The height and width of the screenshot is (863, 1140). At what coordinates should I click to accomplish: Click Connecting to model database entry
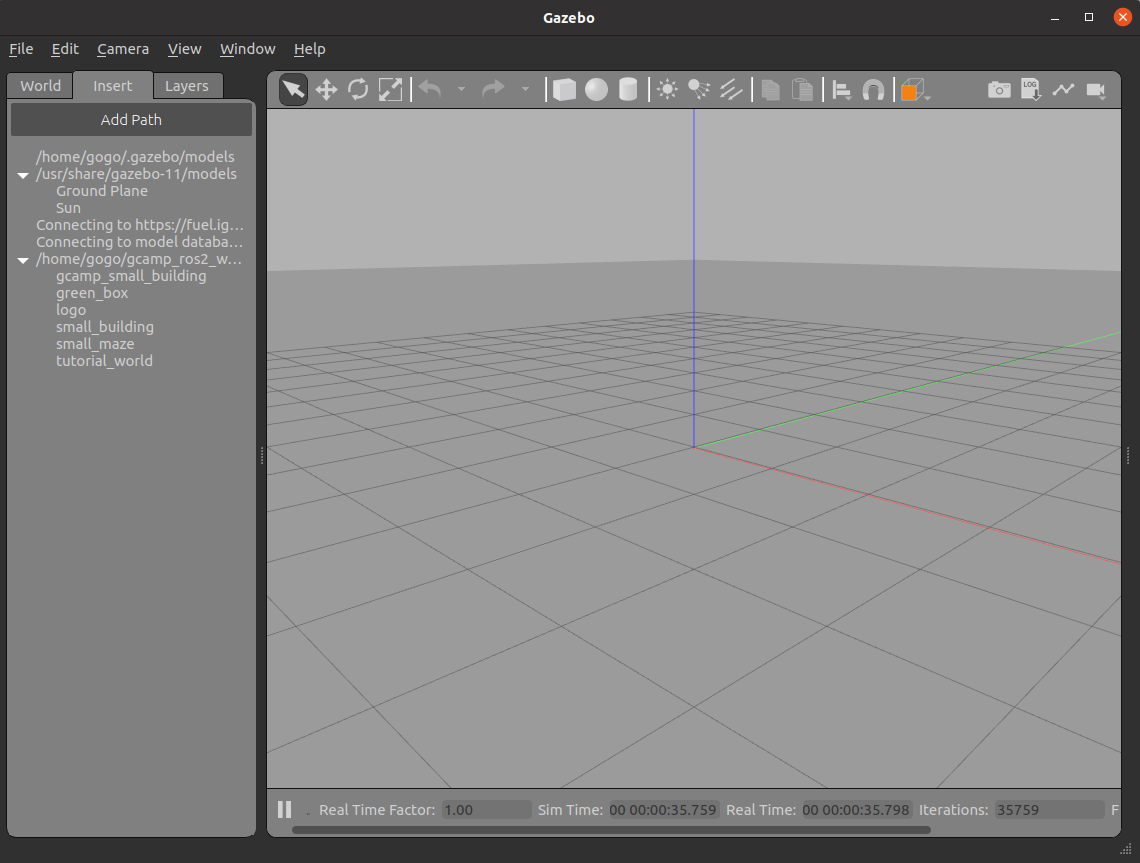(140, 242)
